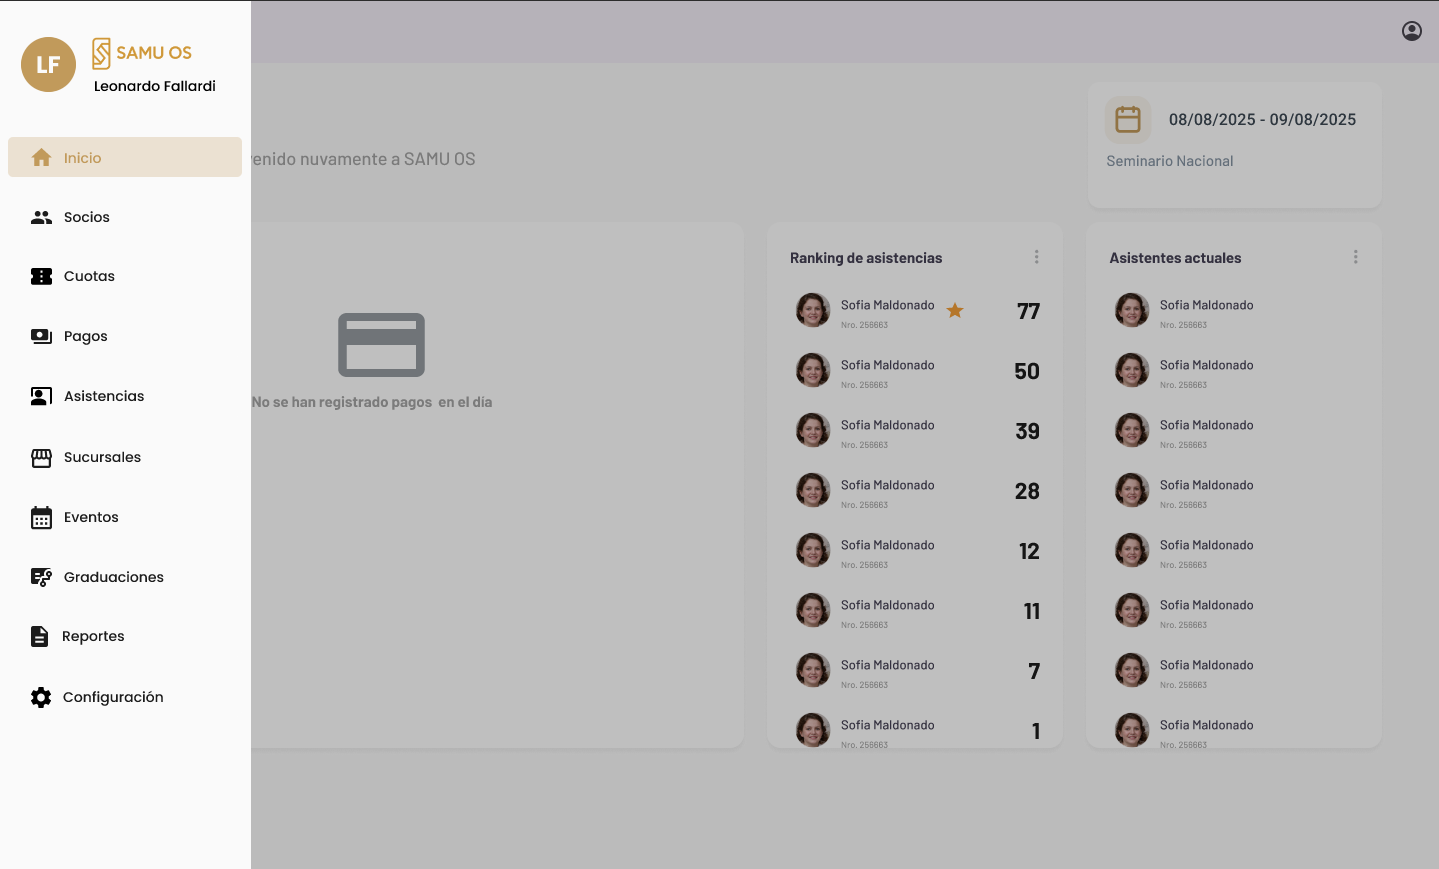1439x869 pixels.
Task: Click the Asistencias person badge icon
Action: 41,397
